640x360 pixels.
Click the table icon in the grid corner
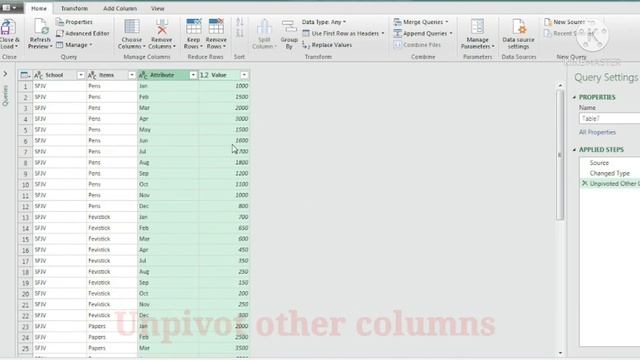pos(25,75)
